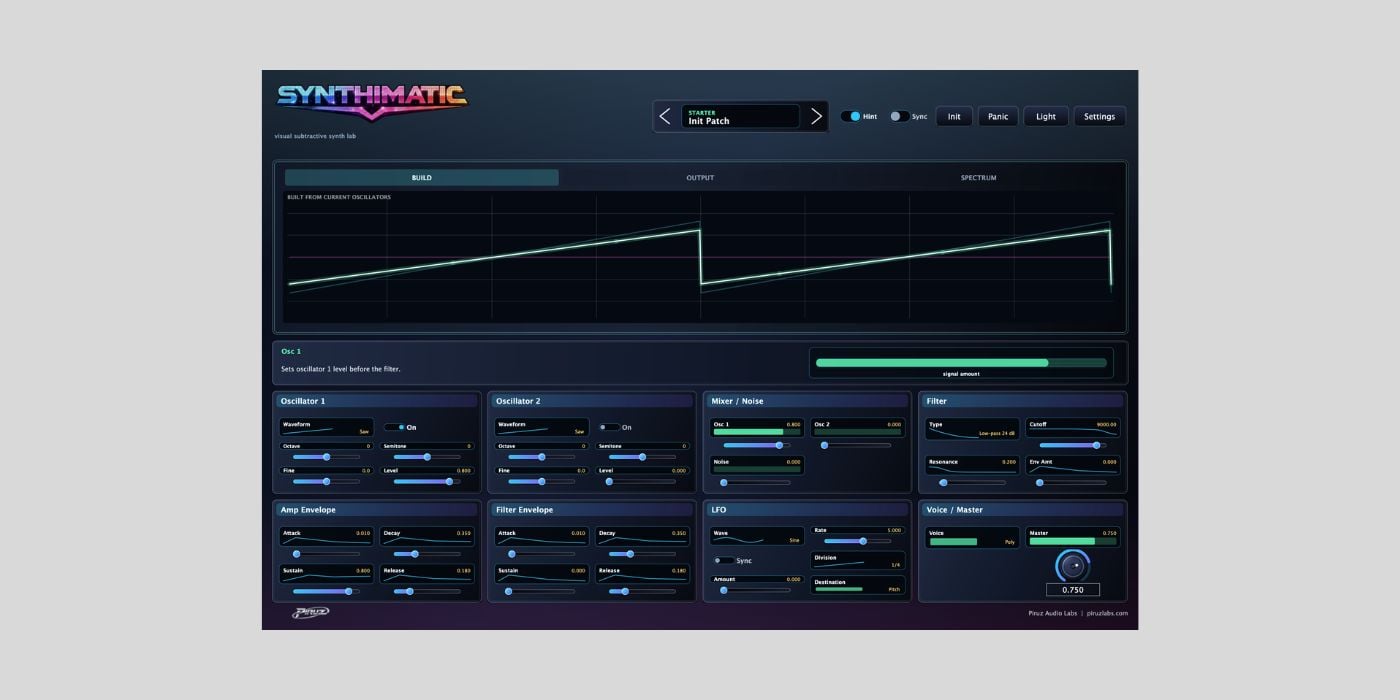The height and width of the screenshot is (700, 1400).
Task: Open the piruzlabs.com link
Action: 1106,613
